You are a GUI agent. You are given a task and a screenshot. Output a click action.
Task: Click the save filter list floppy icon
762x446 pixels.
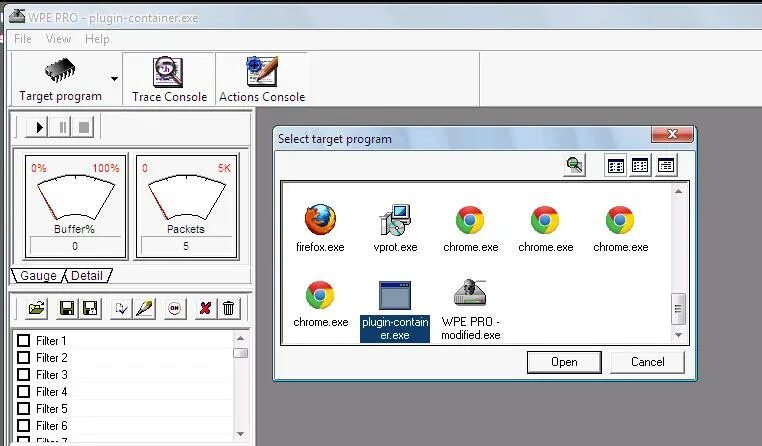click(67, 309)
